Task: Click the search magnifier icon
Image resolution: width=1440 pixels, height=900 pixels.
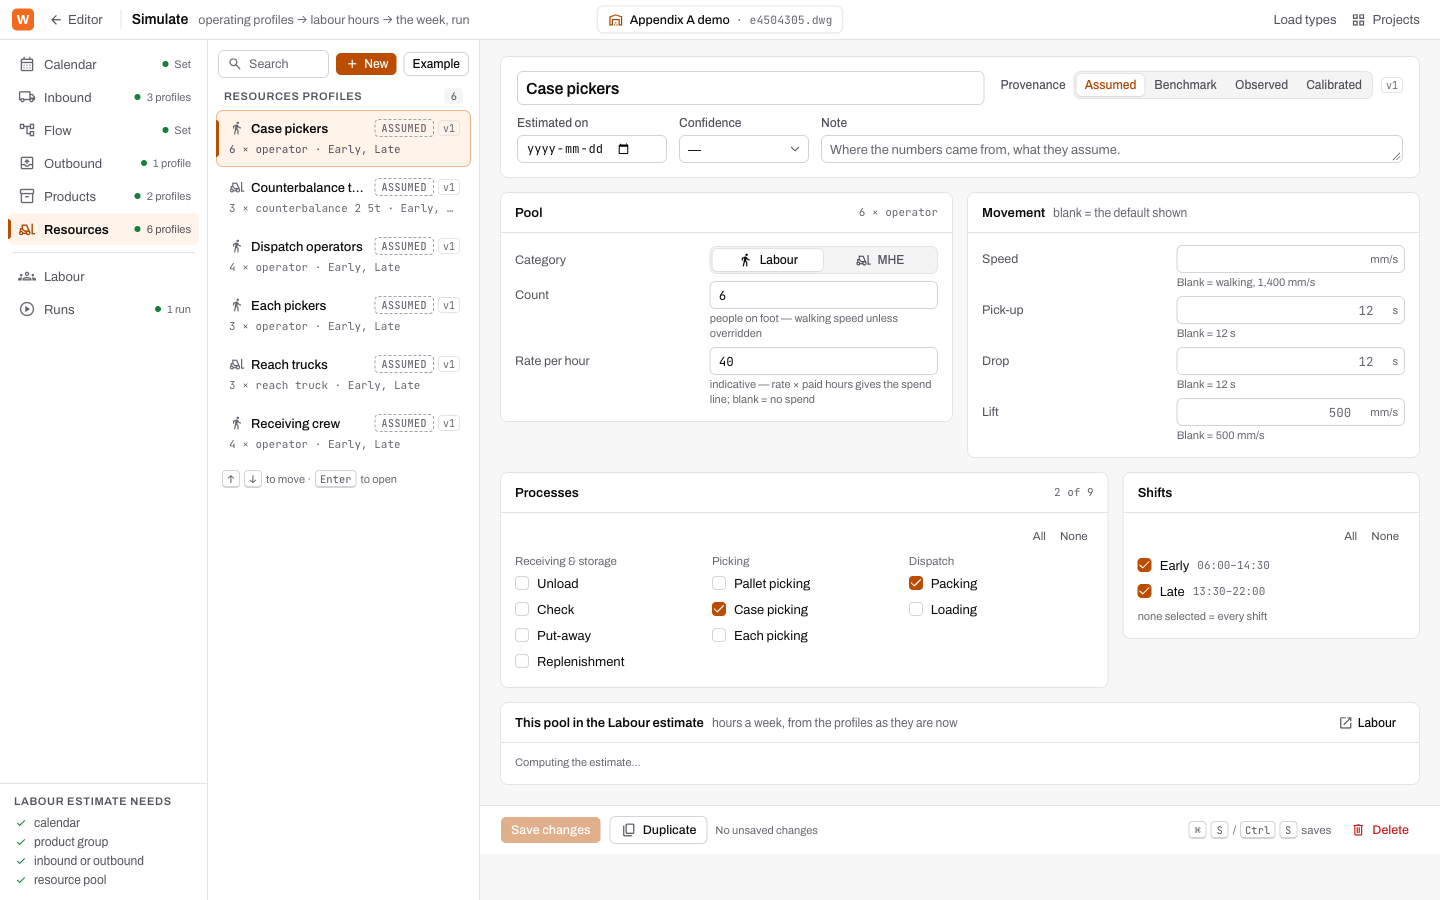Action: [x=235, y=64]
